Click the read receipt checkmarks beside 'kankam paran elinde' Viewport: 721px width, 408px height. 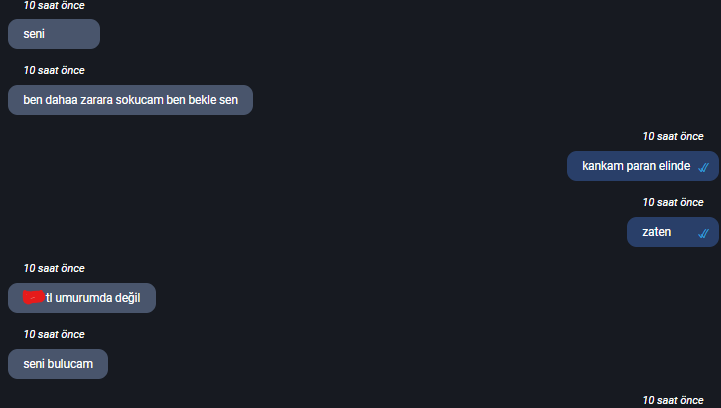click(704, 167)
